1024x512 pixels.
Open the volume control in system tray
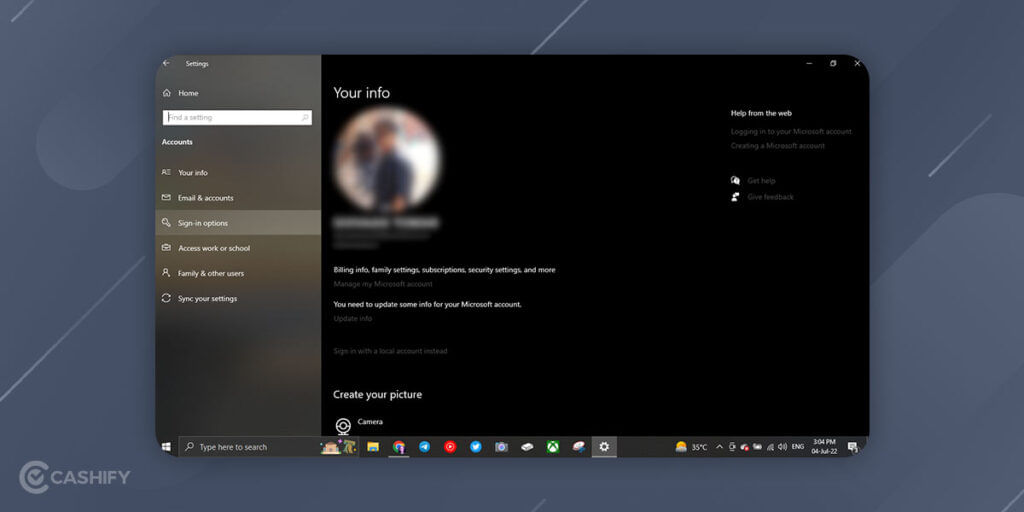tap(782, 447)
